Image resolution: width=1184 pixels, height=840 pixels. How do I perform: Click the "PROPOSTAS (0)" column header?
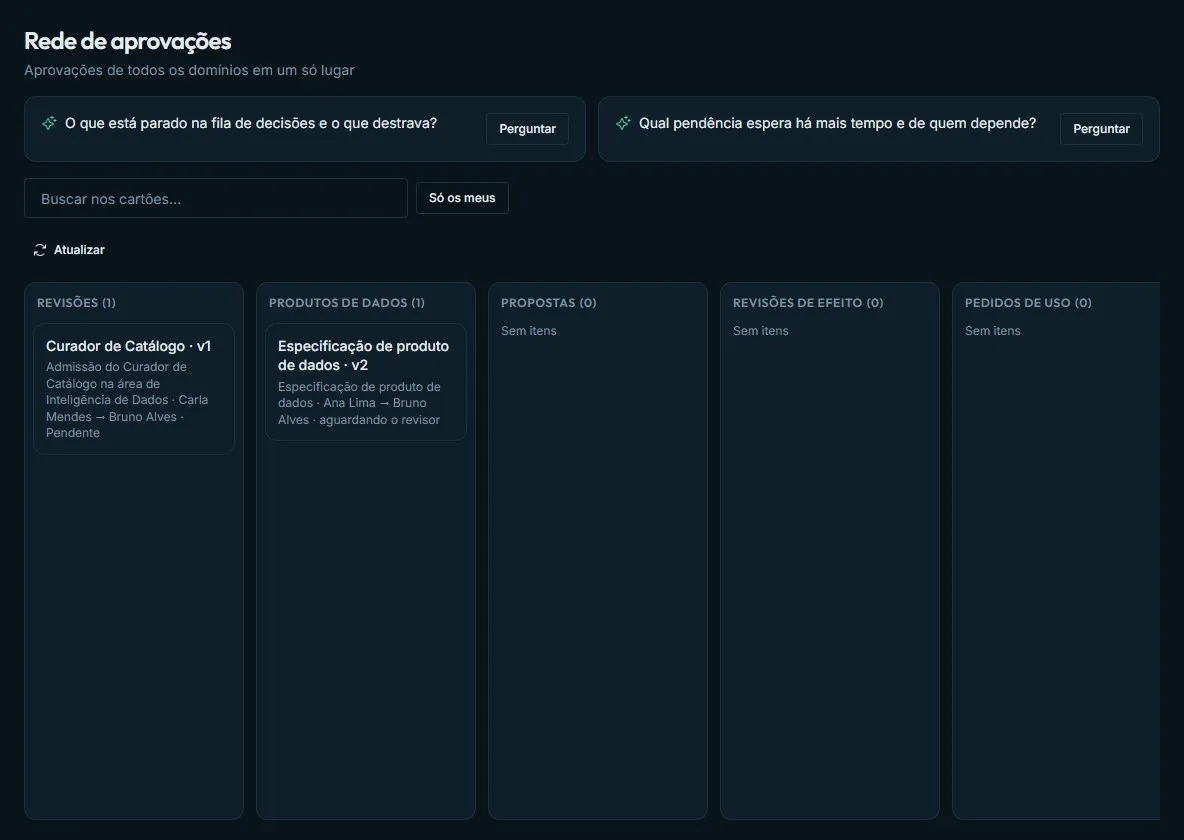tap(548, 303)
